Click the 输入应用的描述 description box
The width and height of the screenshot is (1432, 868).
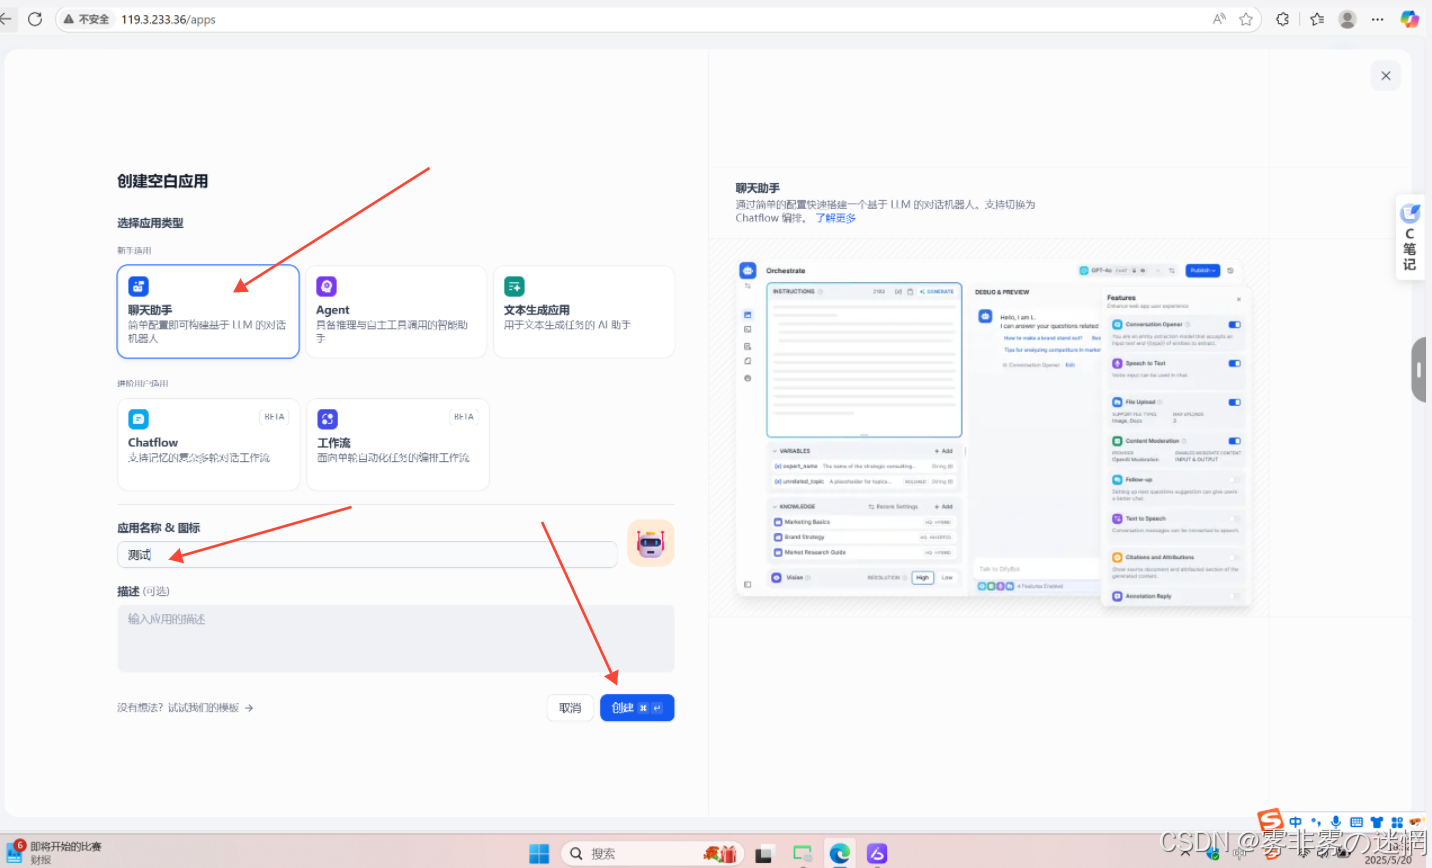click(x=396, y=638)
